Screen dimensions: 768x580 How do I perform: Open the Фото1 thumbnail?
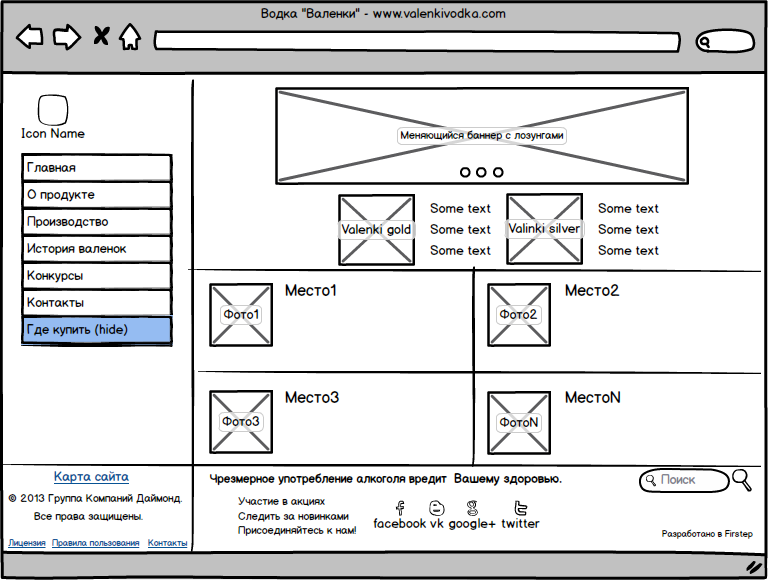(x=241, y=314)
